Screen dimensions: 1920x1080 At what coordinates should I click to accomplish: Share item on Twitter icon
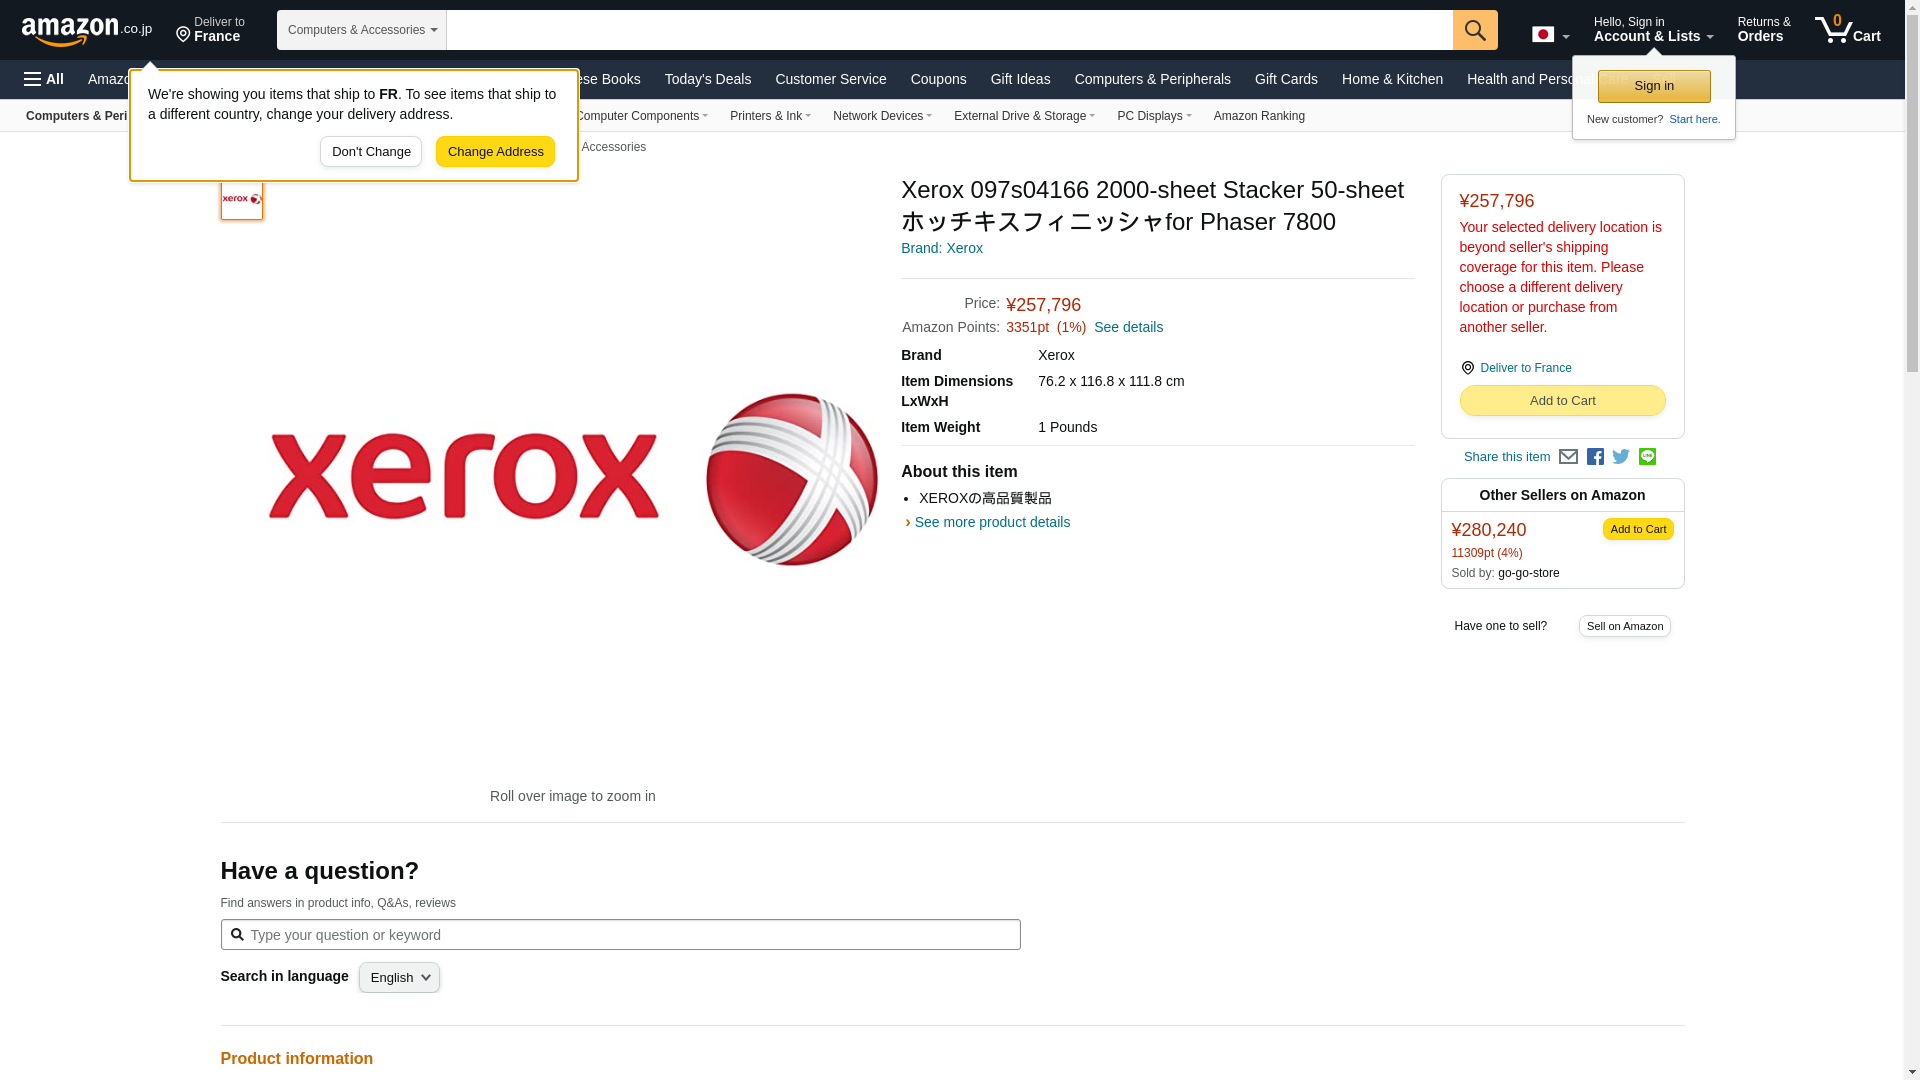coord(1621,457)
